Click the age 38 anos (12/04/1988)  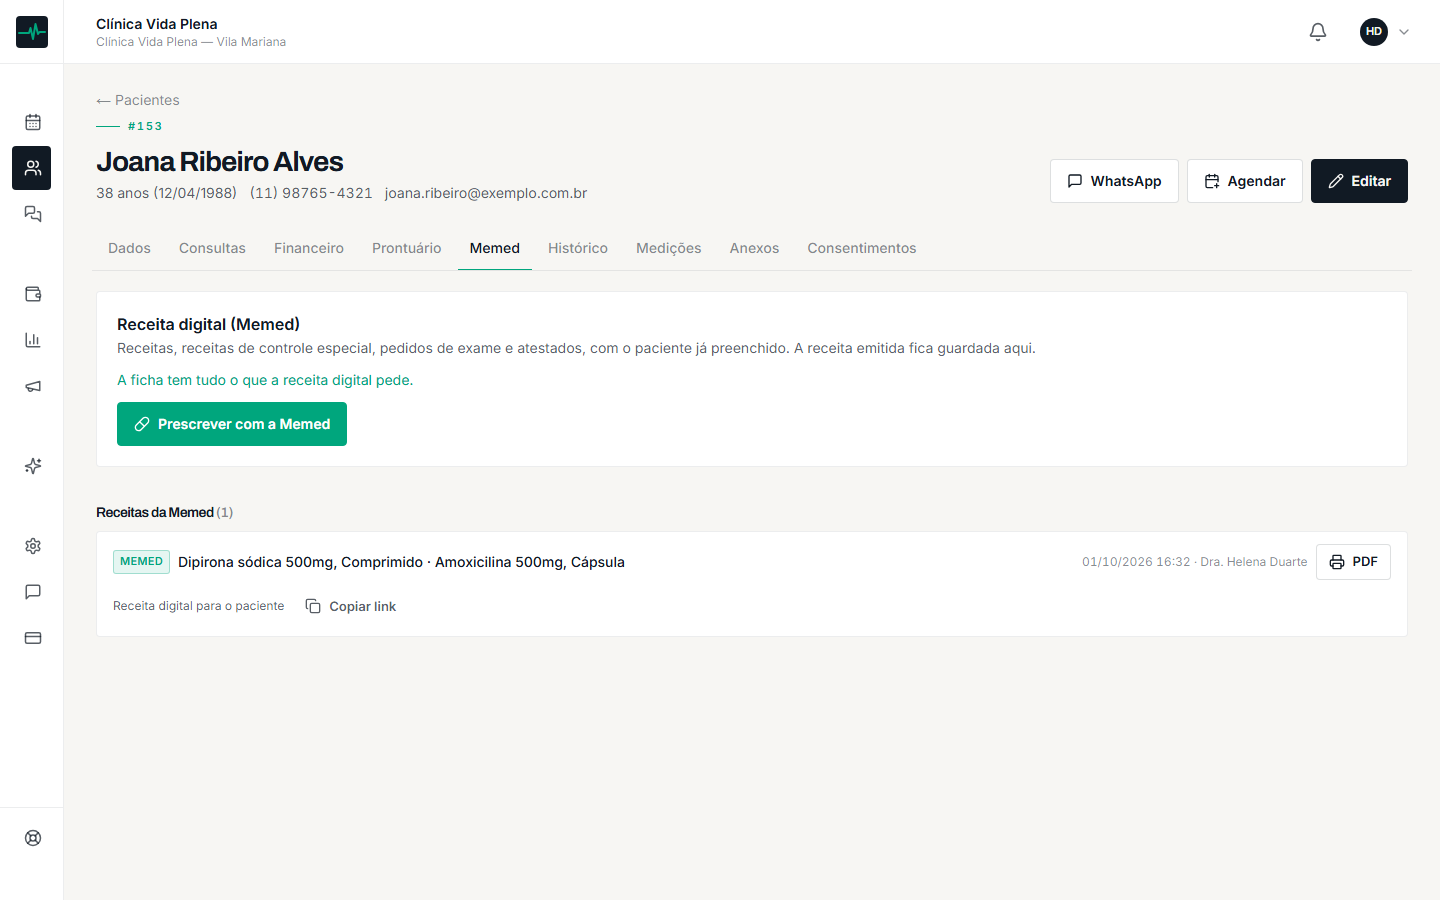point(166,193)
